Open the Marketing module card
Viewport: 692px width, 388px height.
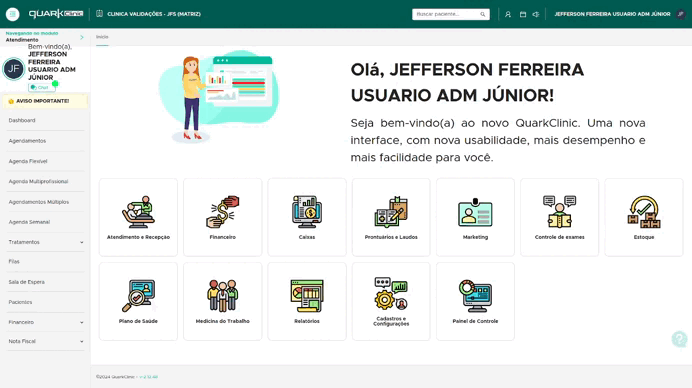click(x=475, y=217)
